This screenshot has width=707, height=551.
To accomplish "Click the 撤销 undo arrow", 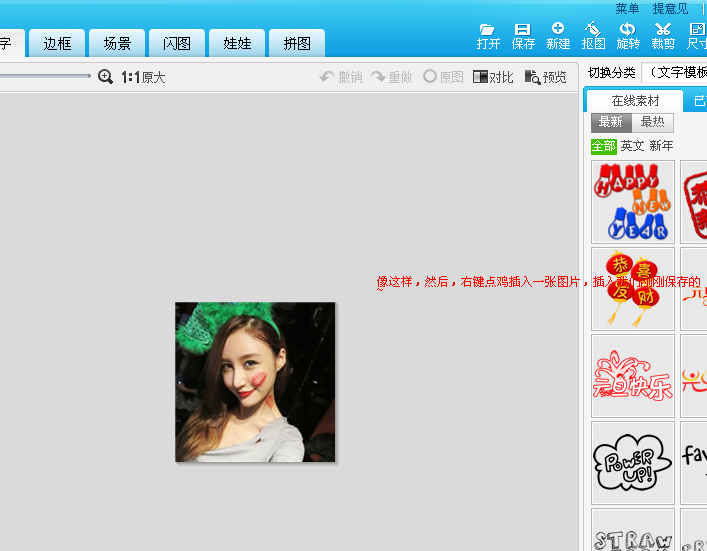I will point(341,77).
